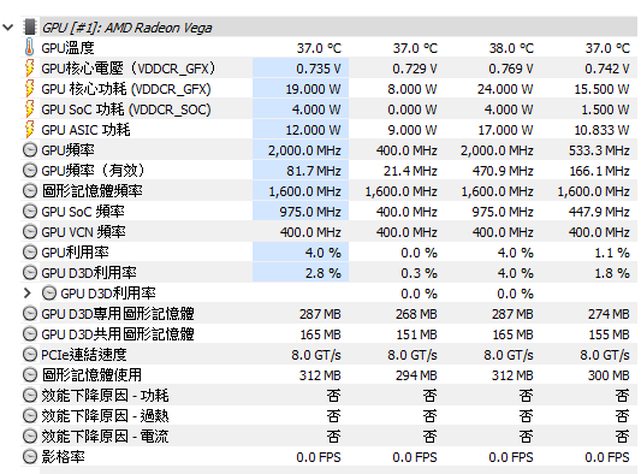The height and width of the screenshot is (474, 641).
Task: Expand the GPU D3D利用率 sub-tree arrow
Action: pyautogui.click(x=28, y=293)
